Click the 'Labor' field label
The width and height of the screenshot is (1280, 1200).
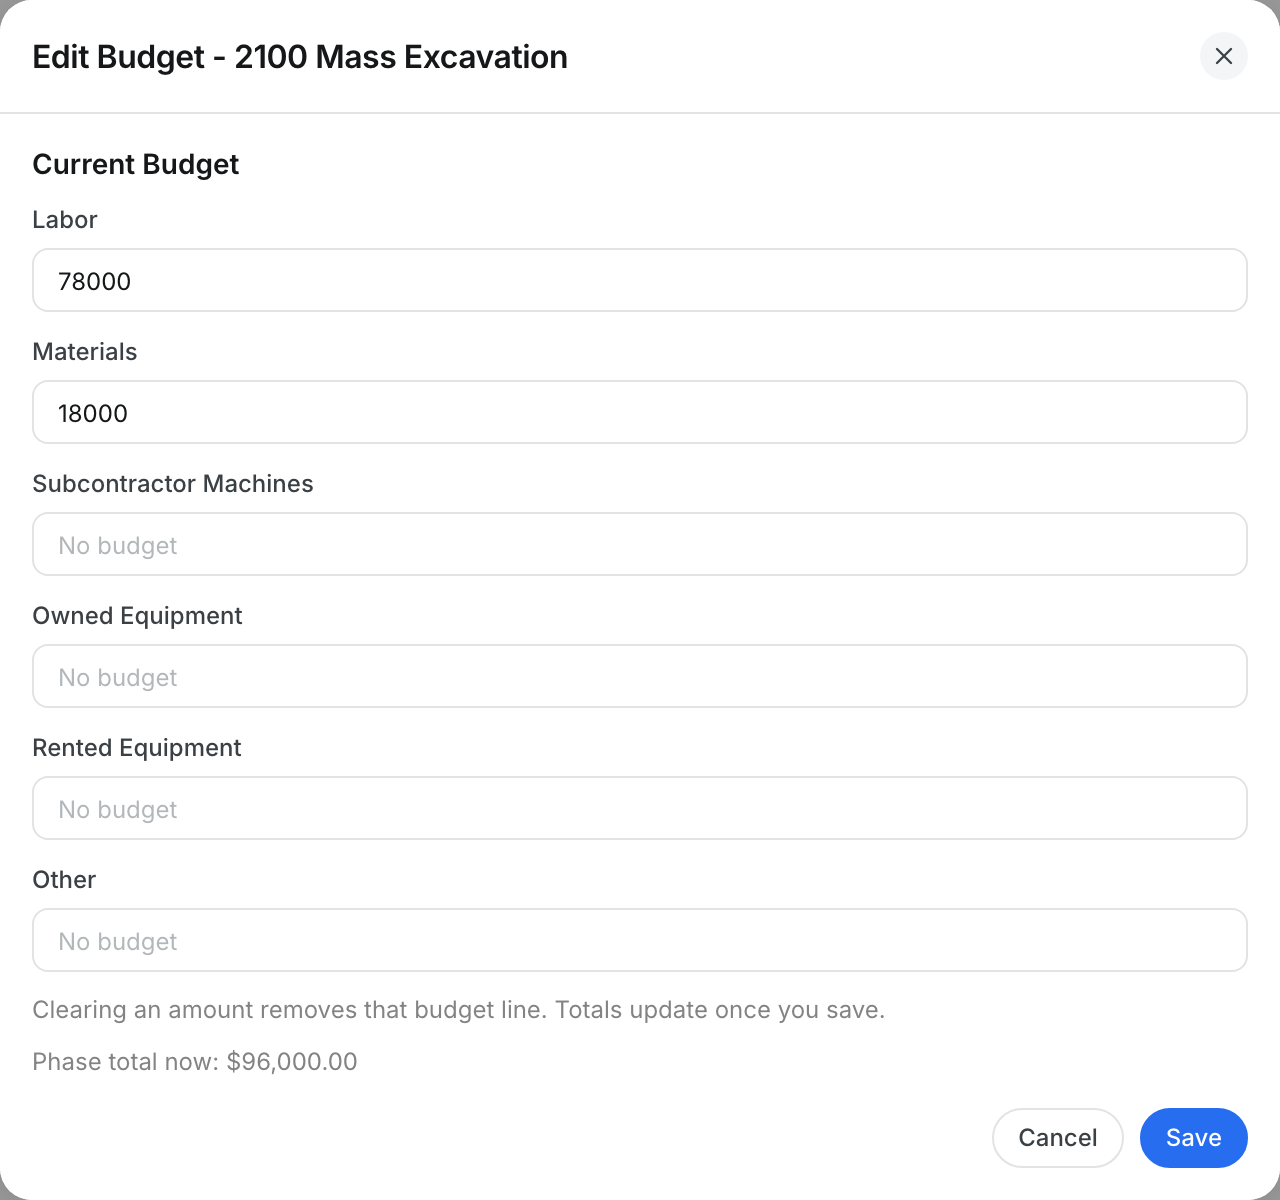(x=65, y=220)
